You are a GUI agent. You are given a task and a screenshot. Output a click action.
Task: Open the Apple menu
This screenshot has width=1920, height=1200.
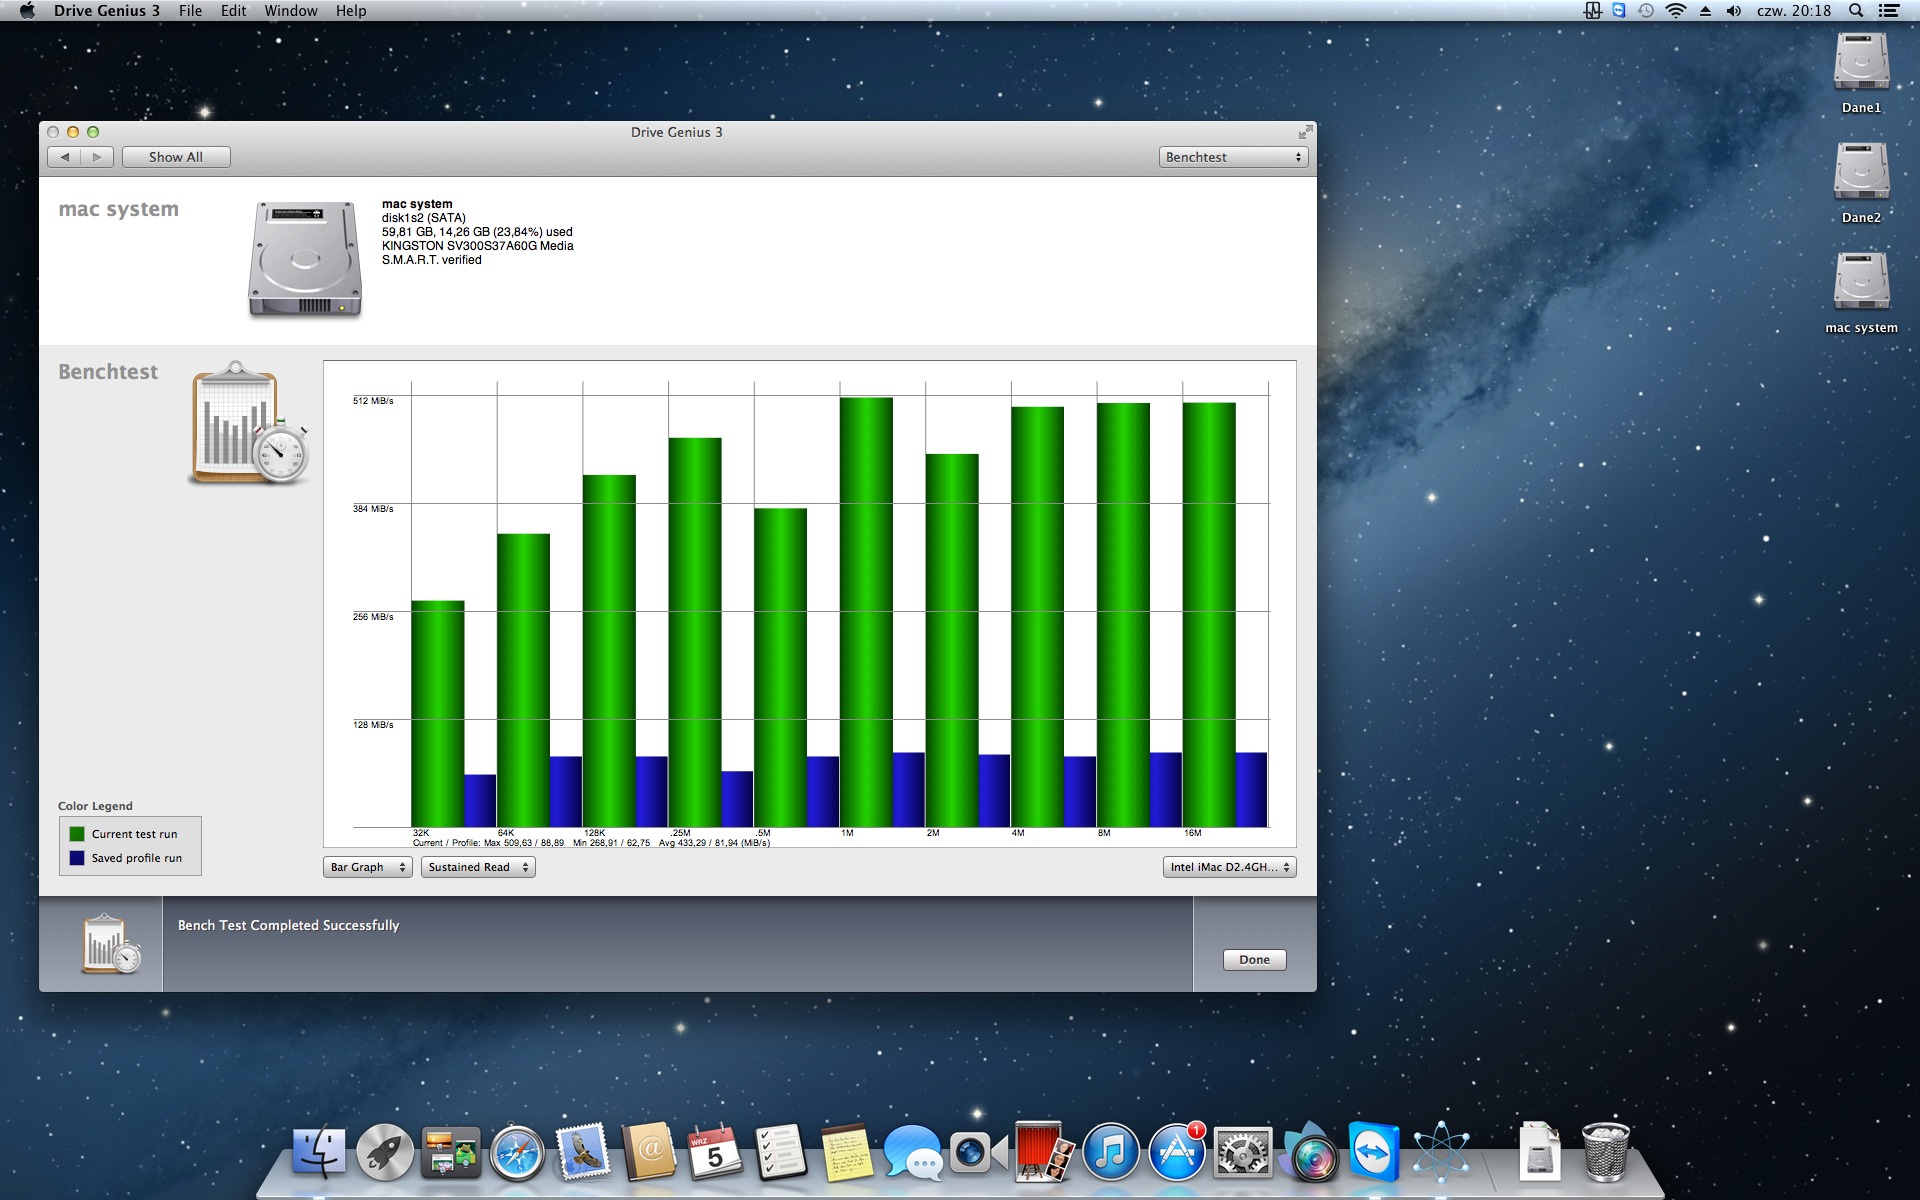tap(27, 11)
